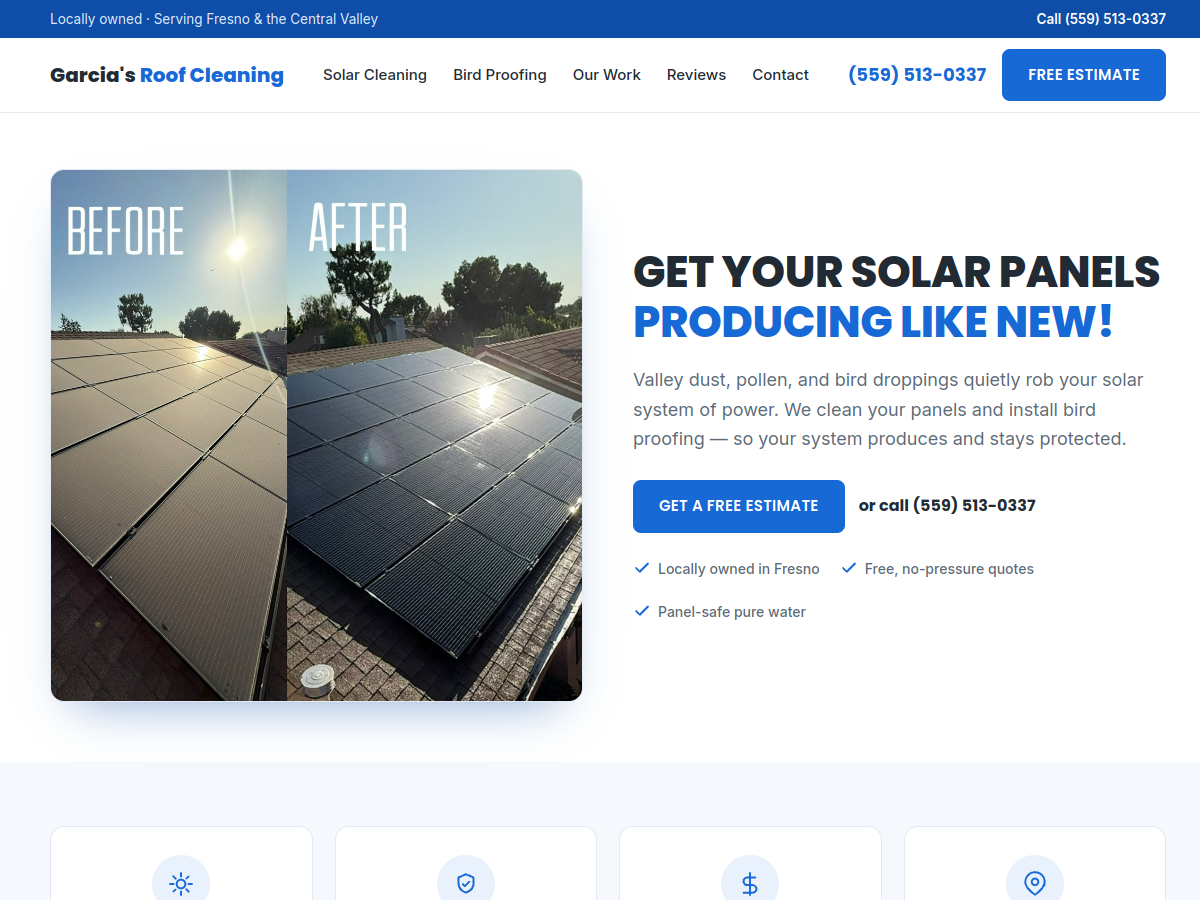
Task: Open the Contact nav link
Action: coord(781,75)
